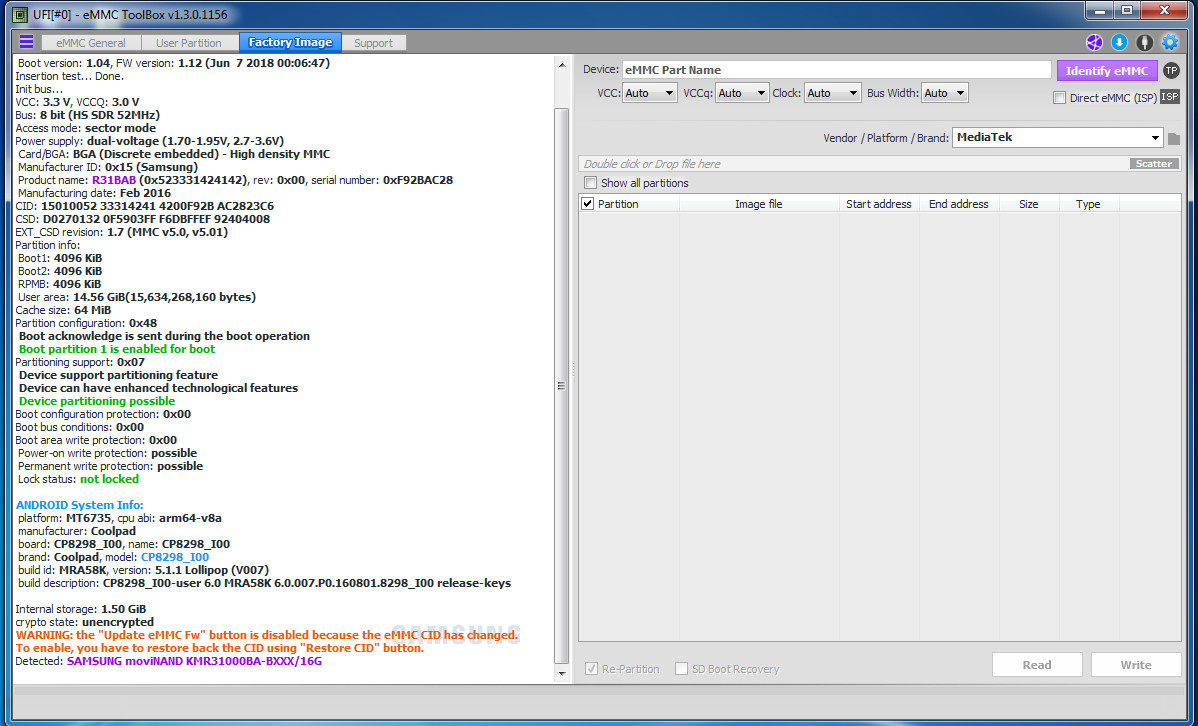Click the blue download arrow icon
The width and height of the screenshot is (1198, 726).
point(1119,42)
